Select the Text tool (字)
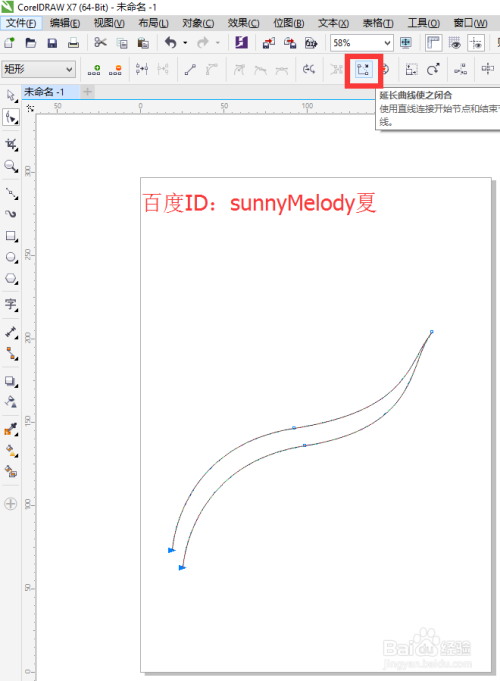Screen dimensions: 500x681 coord(11,304)
